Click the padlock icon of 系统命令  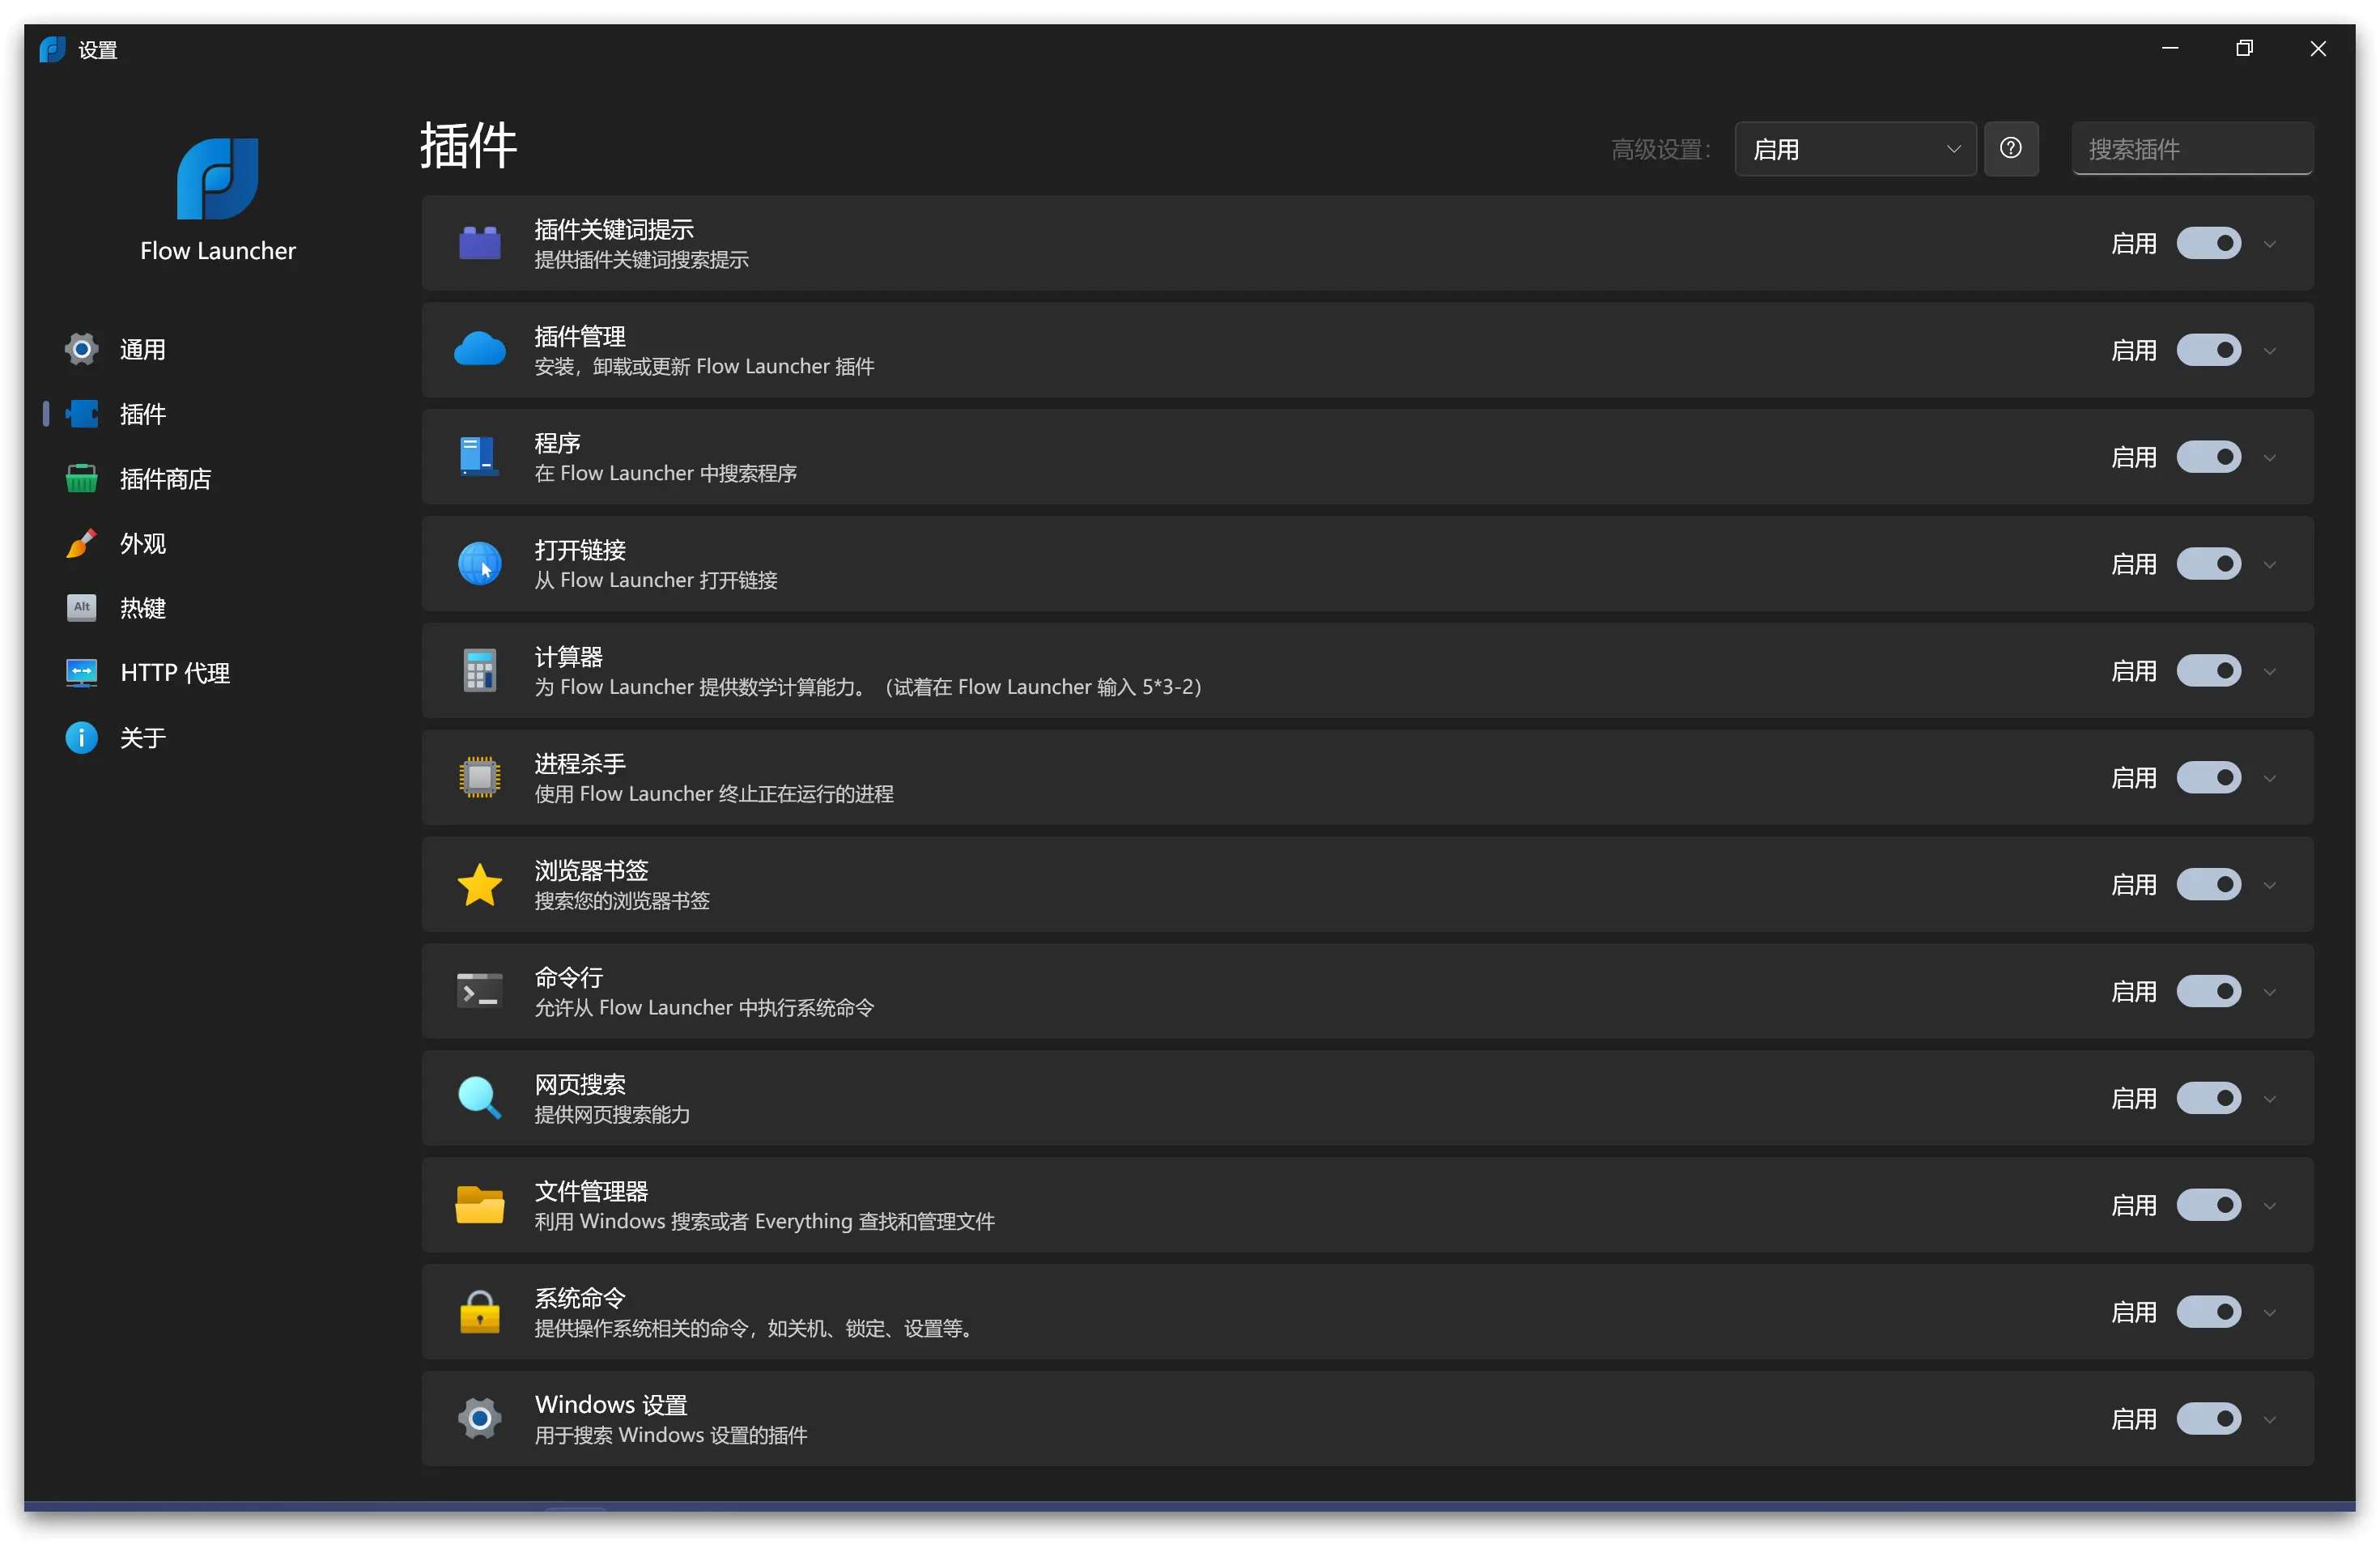click(x=479, y=1311)
